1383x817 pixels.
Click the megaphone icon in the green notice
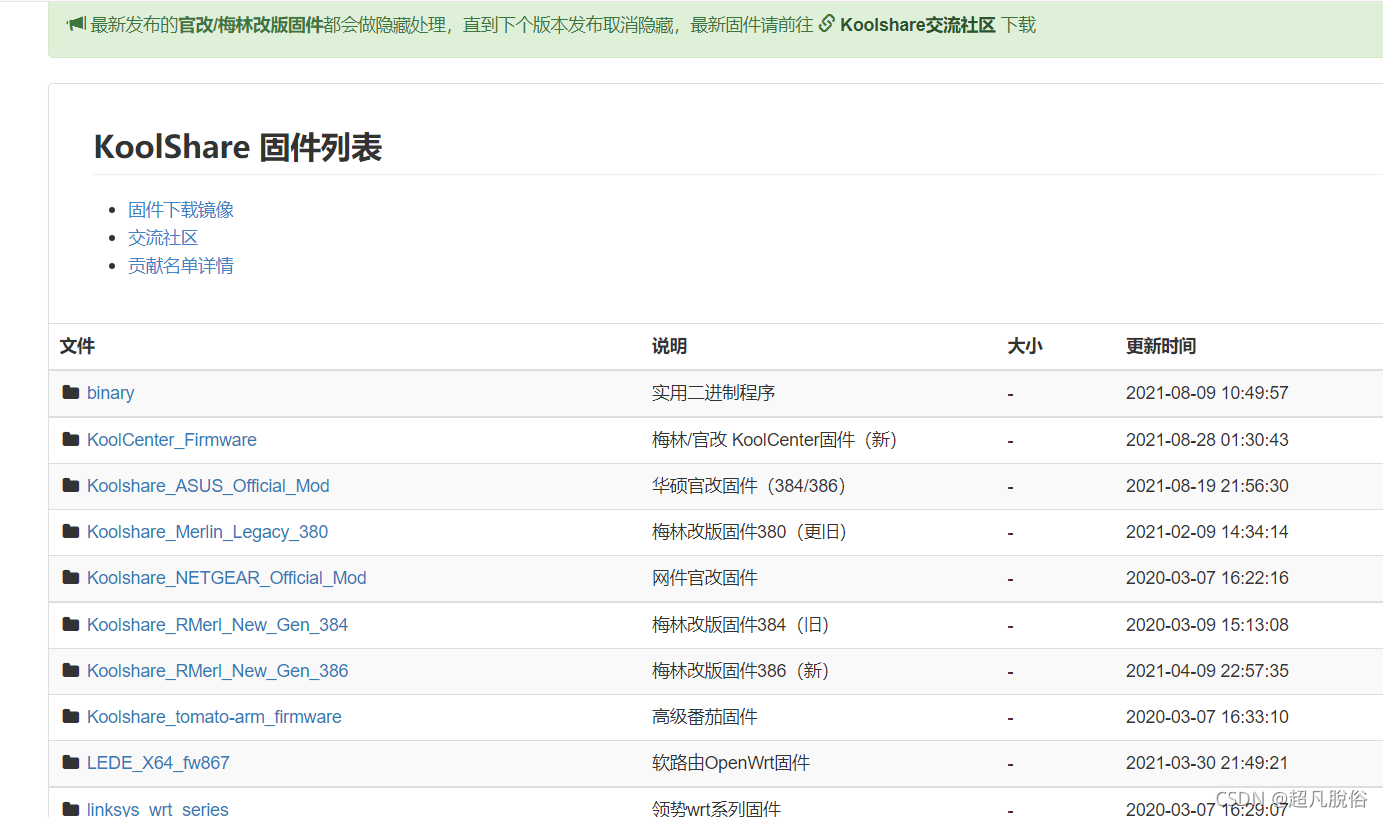tap(76, 24)
